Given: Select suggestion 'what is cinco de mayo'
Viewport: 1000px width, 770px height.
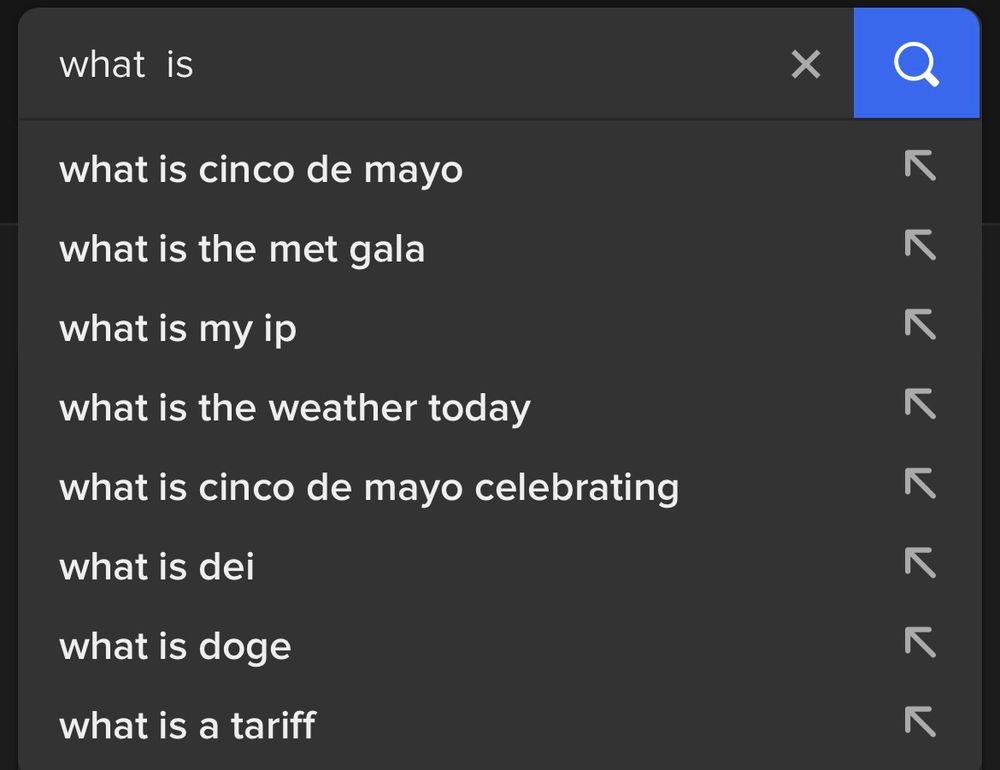Looking at the screenshot, I should pos(499,169).
